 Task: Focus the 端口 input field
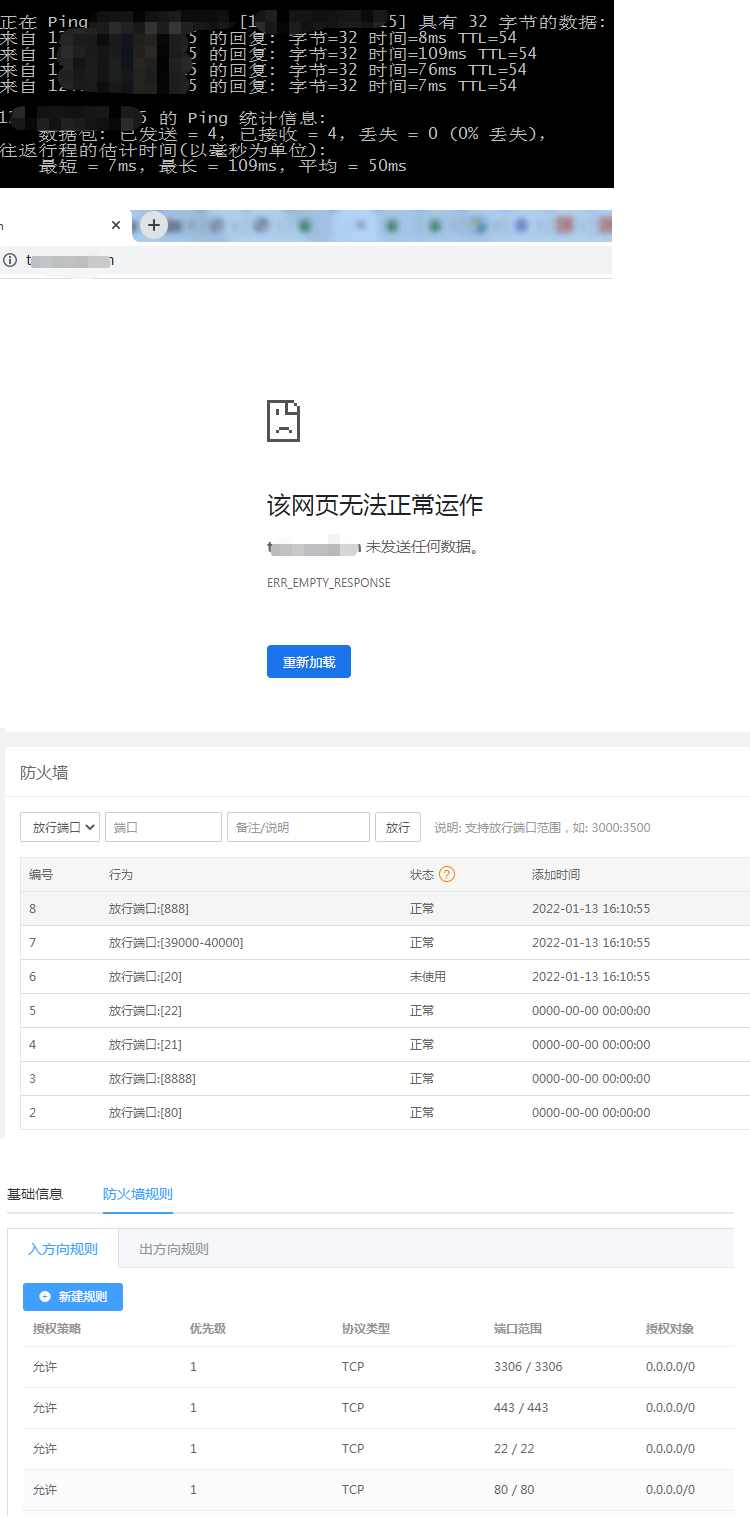(163, 827)
